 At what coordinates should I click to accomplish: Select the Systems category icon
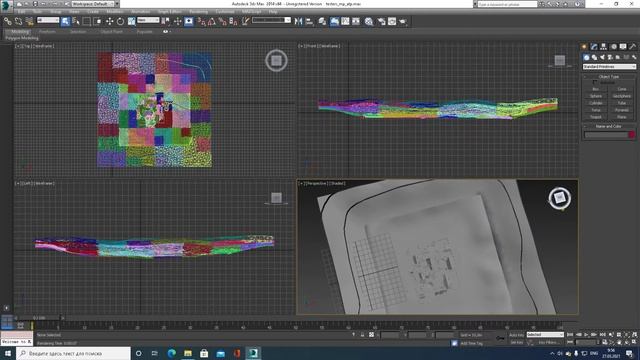click(x=634, y=57)
